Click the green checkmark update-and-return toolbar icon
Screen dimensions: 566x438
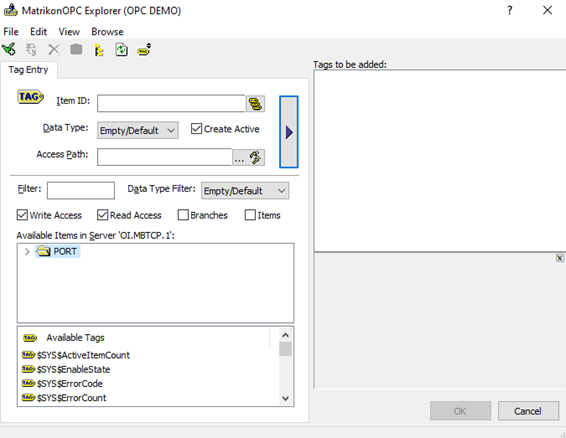[x=9, y=49]
